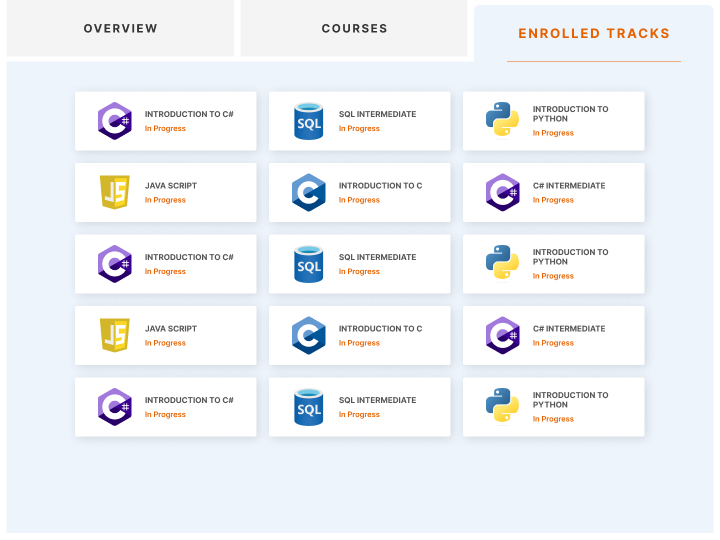This screenshot has width=720, height=540.
Task: Click the blue C logo in the fourth row
Action: tap(309, 335)
